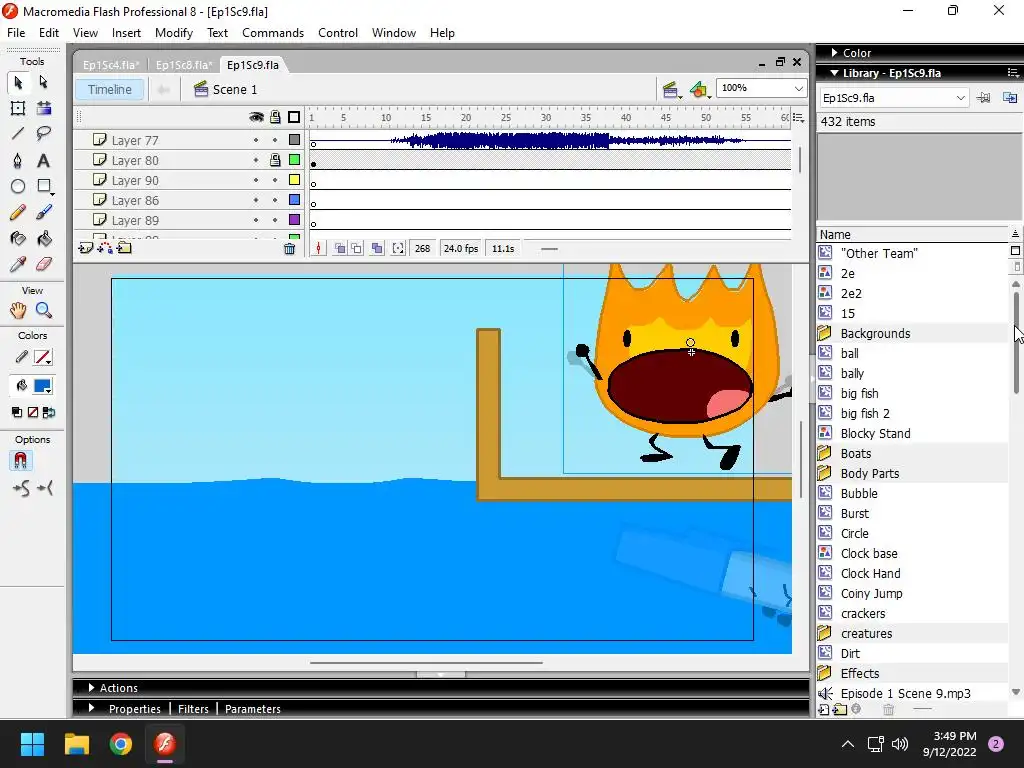This screenshot has height=768, width=1024.
Task: Select the Hand tool
Action: (x=18, y=310)
